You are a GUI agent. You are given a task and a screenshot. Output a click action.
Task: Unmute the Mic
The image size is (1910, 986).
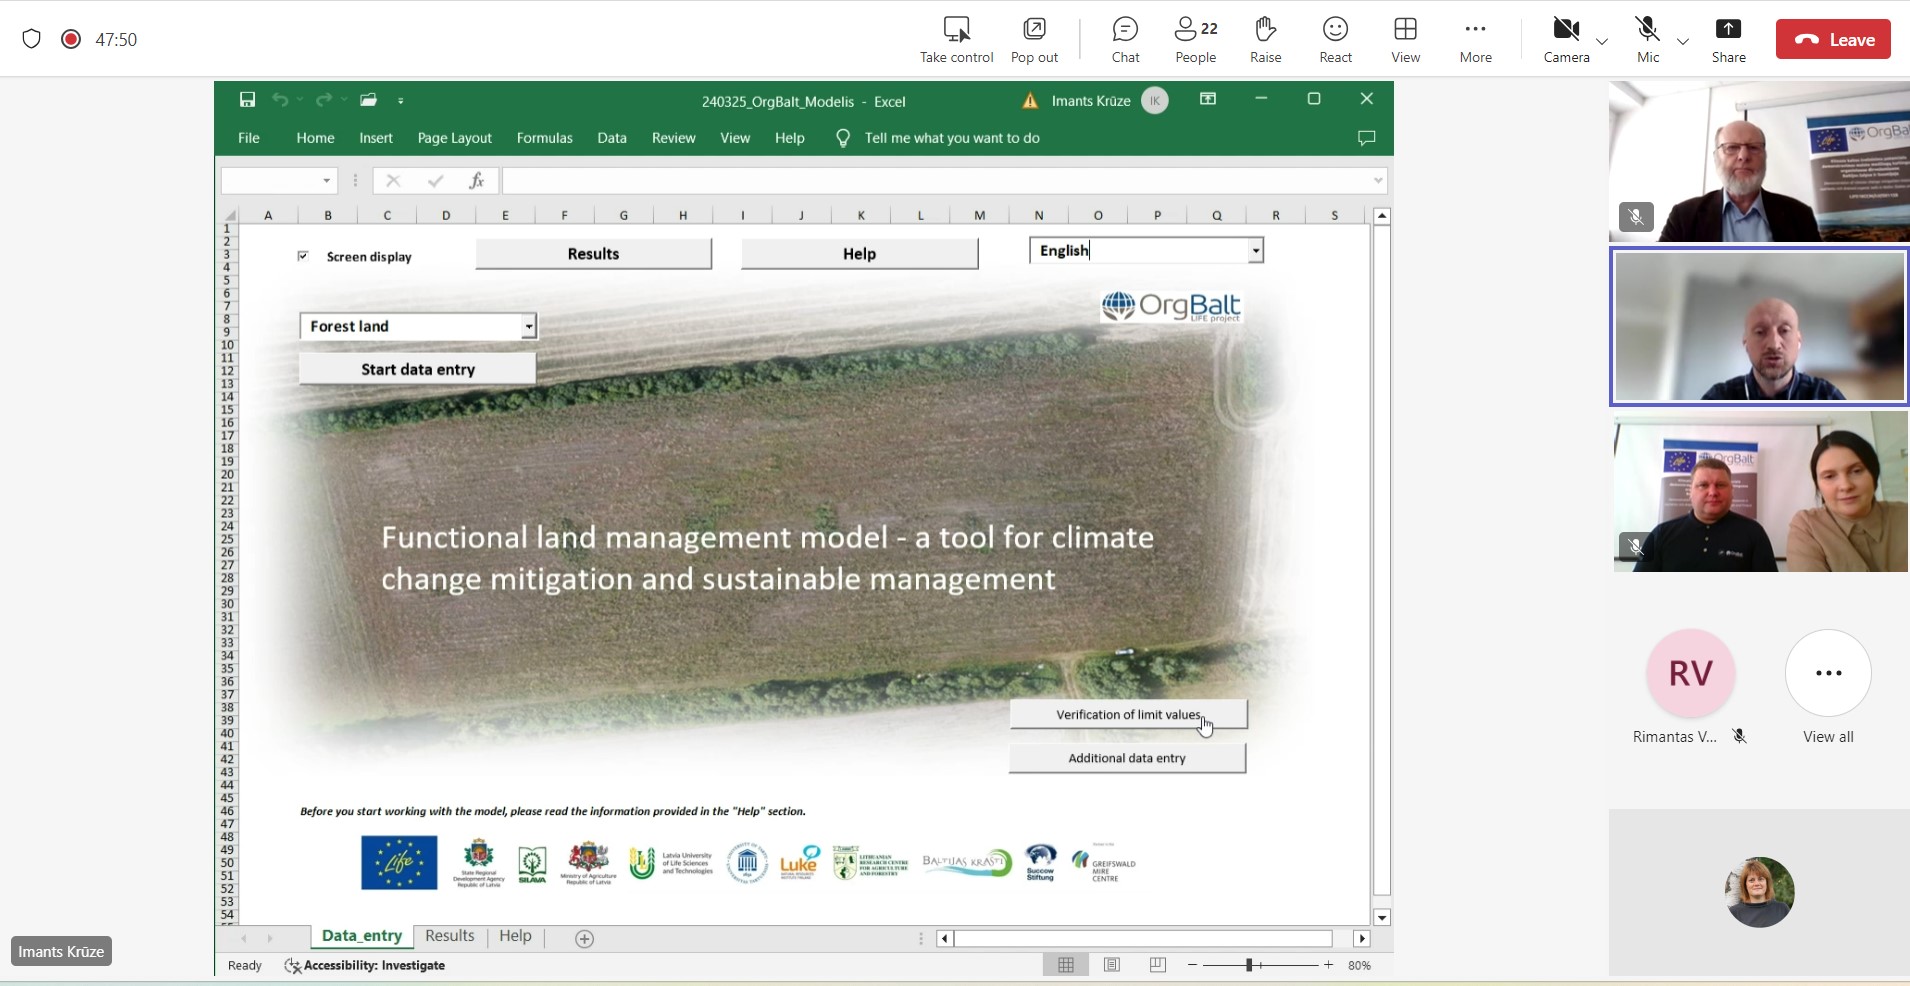point(1648,40)
